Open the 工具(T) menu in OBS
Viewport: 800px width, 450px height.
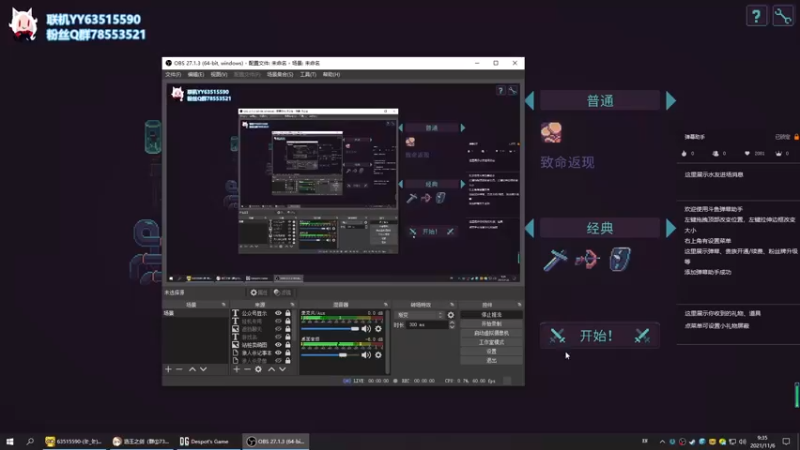point(308,74)
